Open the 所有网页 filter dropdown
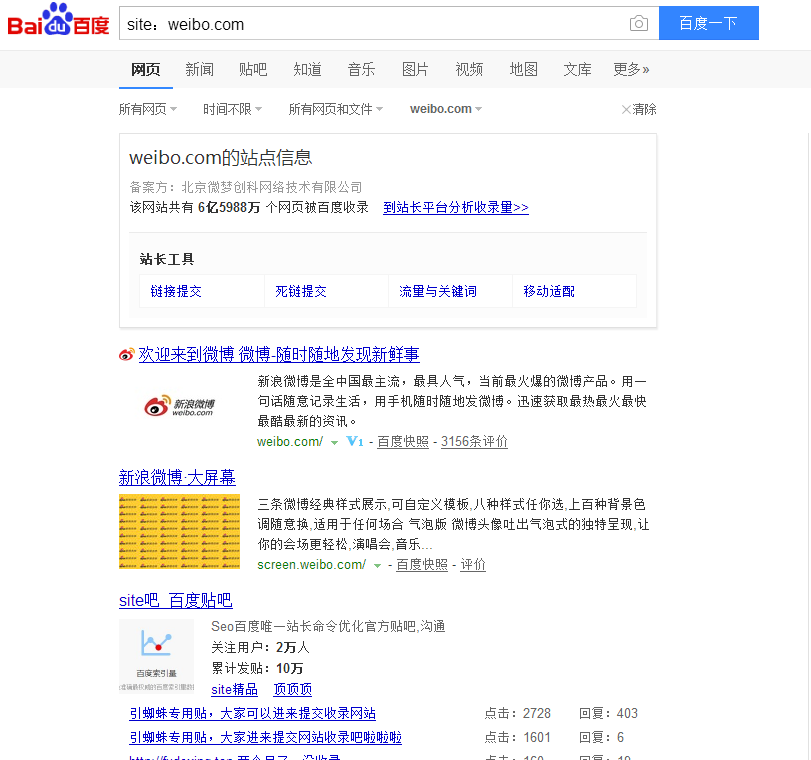 148,109
